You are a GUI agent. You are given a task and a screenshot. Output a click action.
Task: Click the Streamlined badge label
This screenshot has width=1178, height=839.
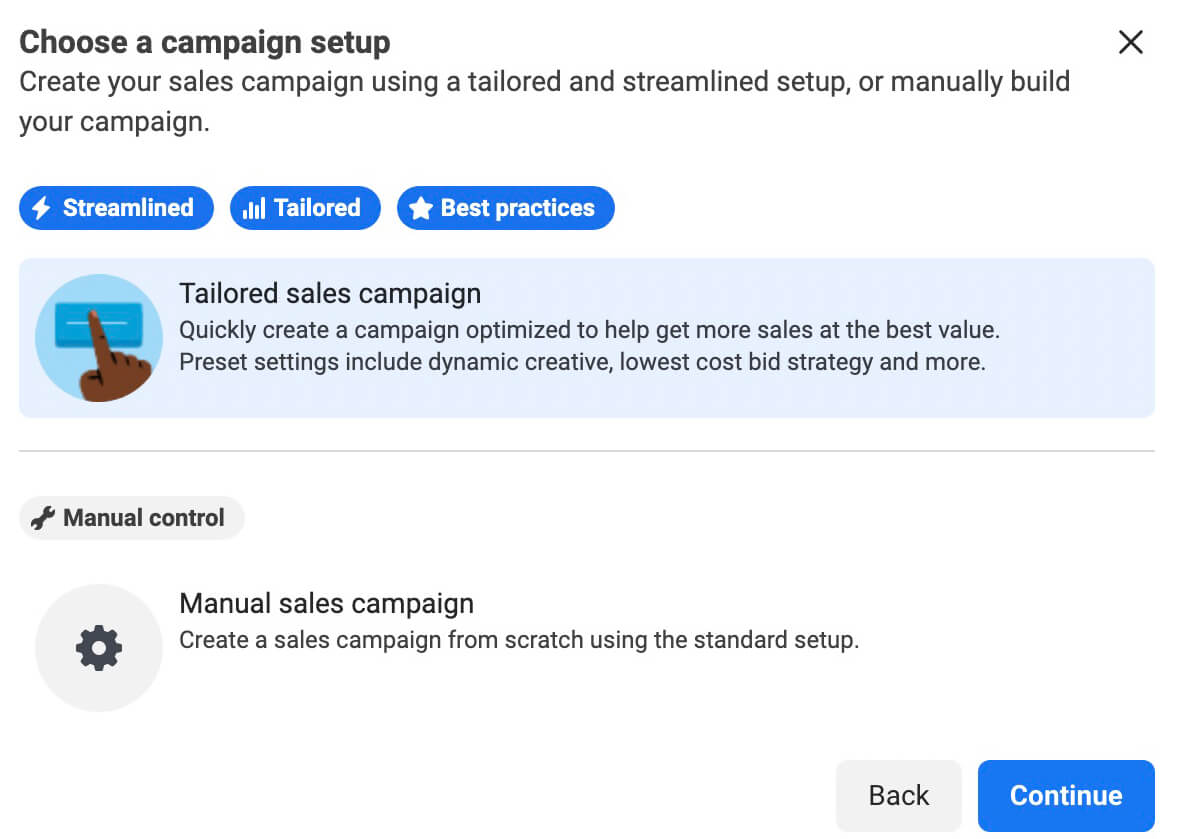coord(128,208)
